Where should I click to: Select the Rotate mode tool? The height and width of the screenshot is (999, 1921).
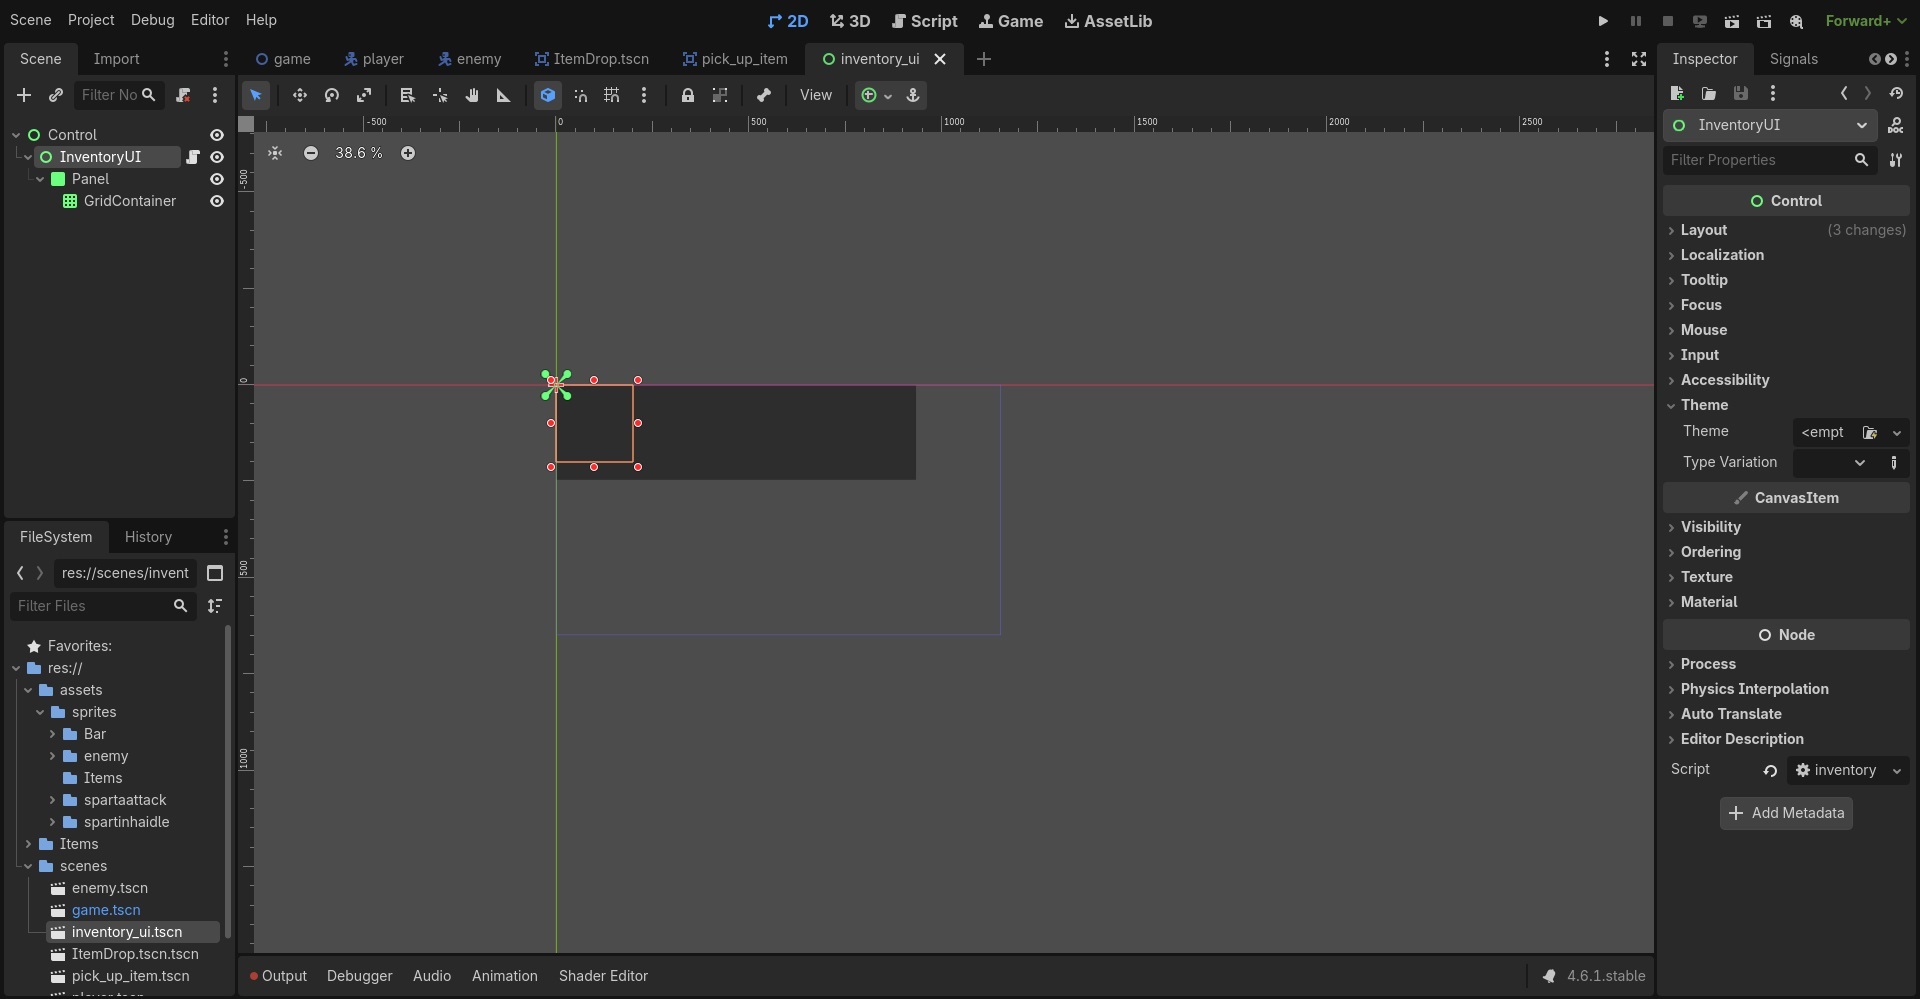point(332,95)
